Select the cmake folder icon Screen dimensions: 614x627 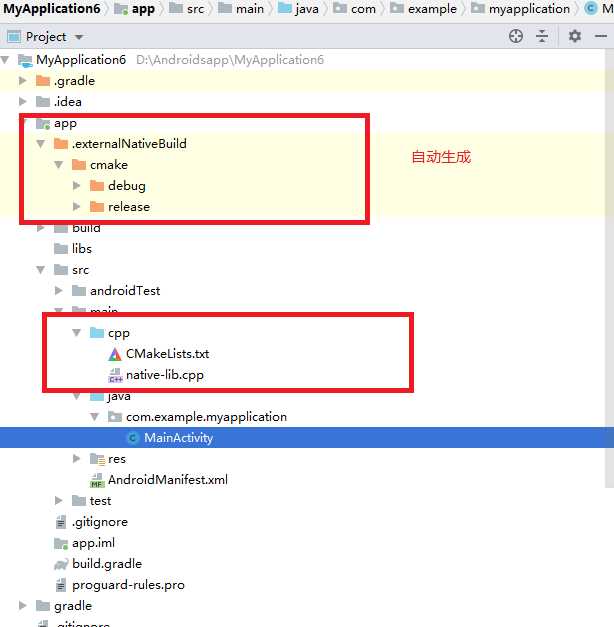click(x=79, y=165)
